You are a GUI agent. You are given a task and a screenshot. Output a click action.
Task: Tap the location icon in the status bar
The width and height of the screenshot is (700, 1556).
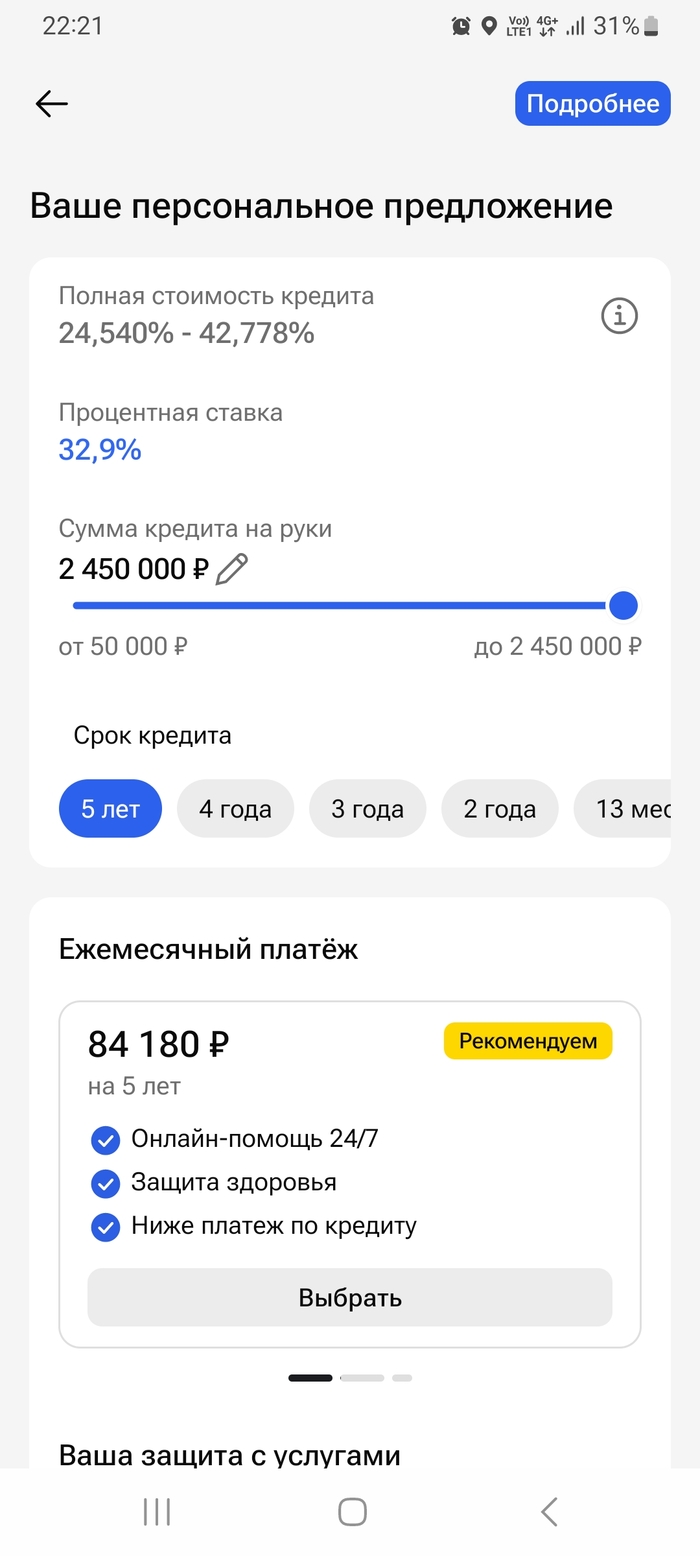click(x=488, y=26)
